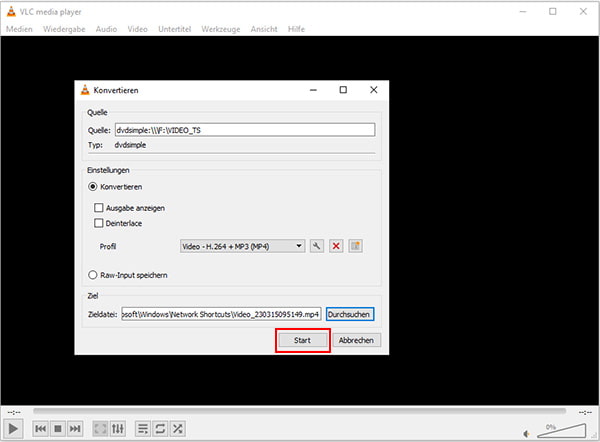The width and height of the screenshot is (600, 442).
Task: Click the Abbrechen button
Action: [356, 340]
